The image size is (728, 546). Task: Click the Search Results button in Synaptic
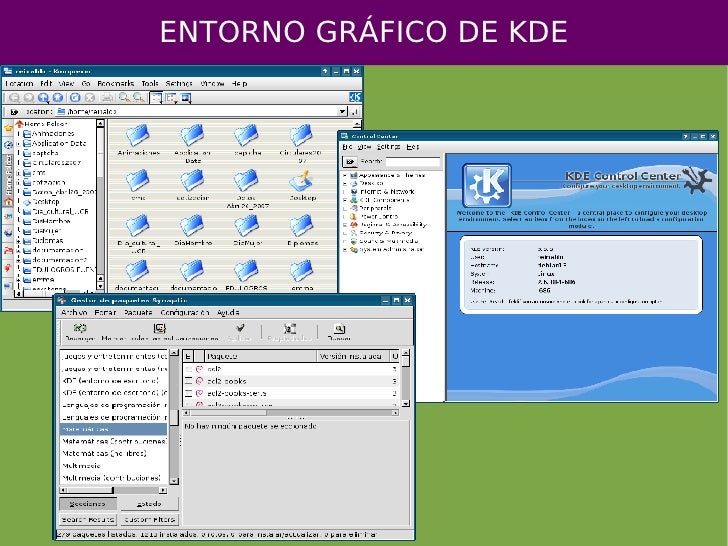tap(87, 520)
